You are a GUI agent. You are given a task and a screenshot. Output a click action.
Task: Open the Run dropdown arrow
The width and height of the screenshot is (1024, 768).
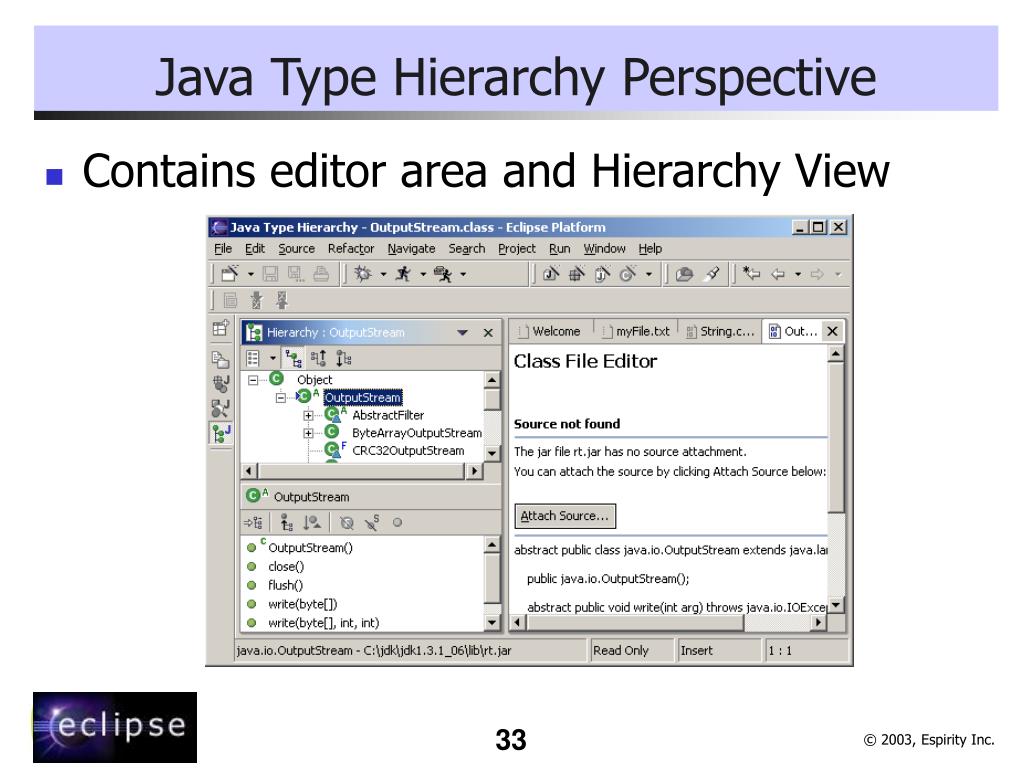(x=423, y=274)
